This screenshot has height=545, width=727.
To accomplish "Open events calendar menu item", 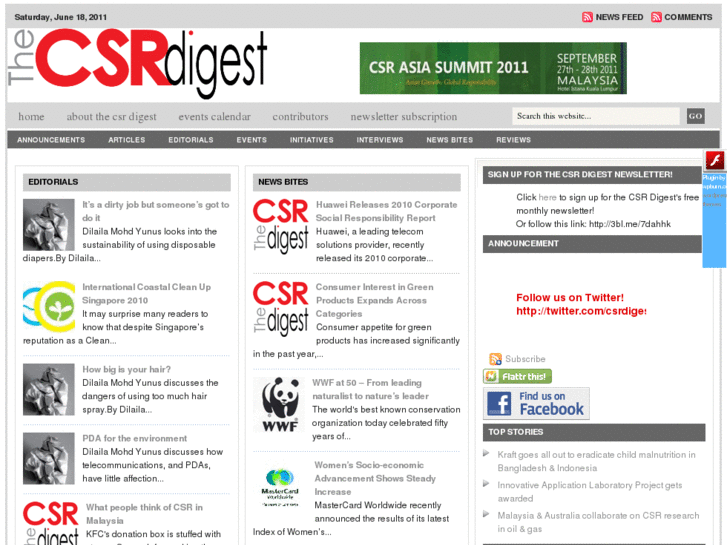I will tap(215, 116).
